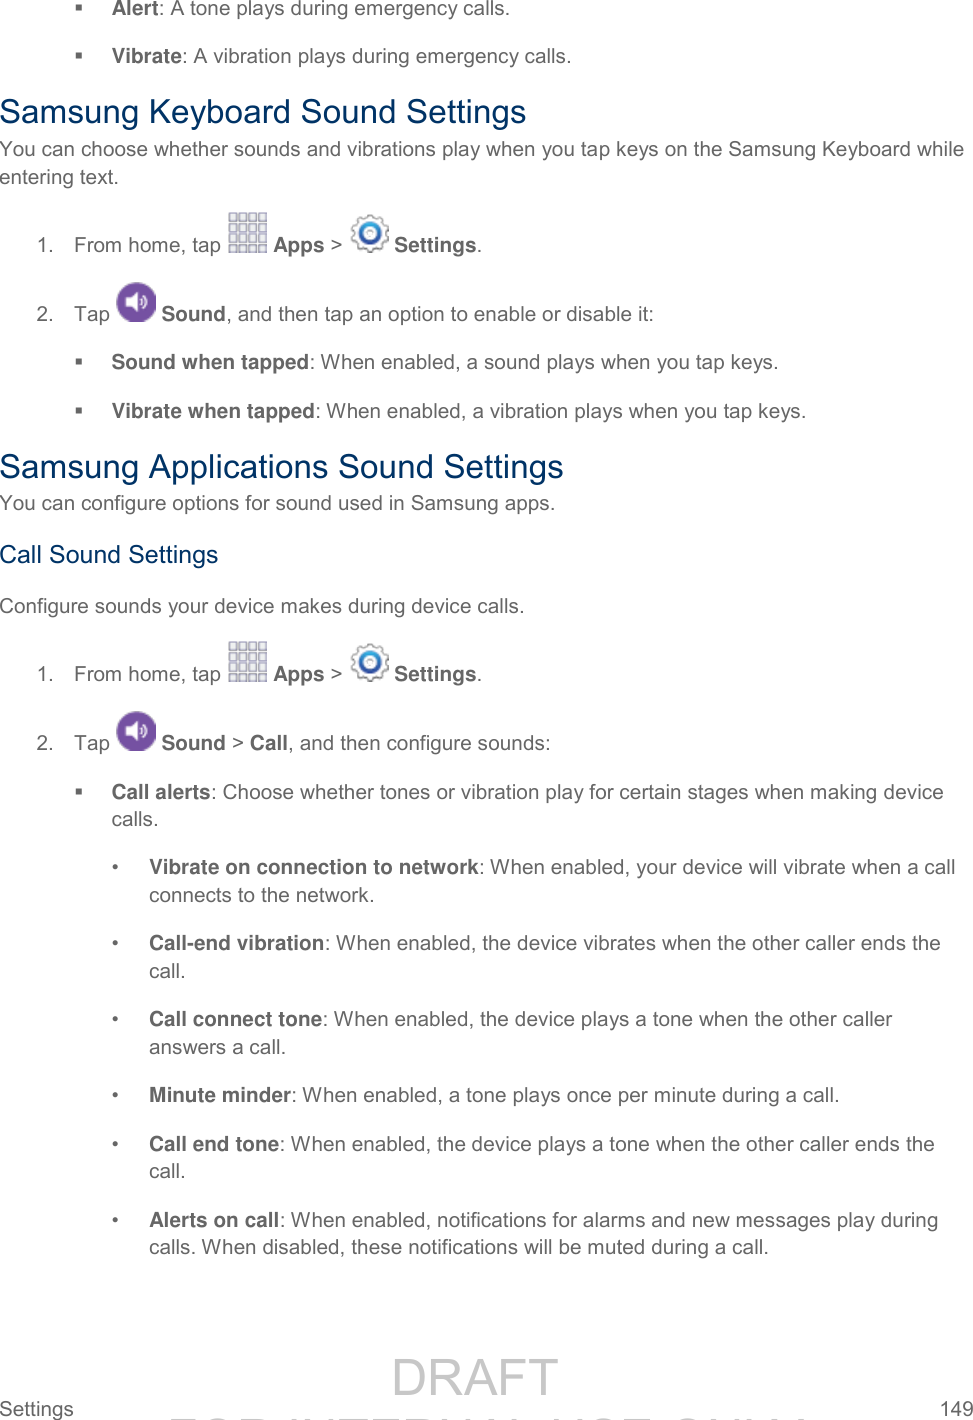Click the 'Minute minder' bold text

[x=219, y=1095]
